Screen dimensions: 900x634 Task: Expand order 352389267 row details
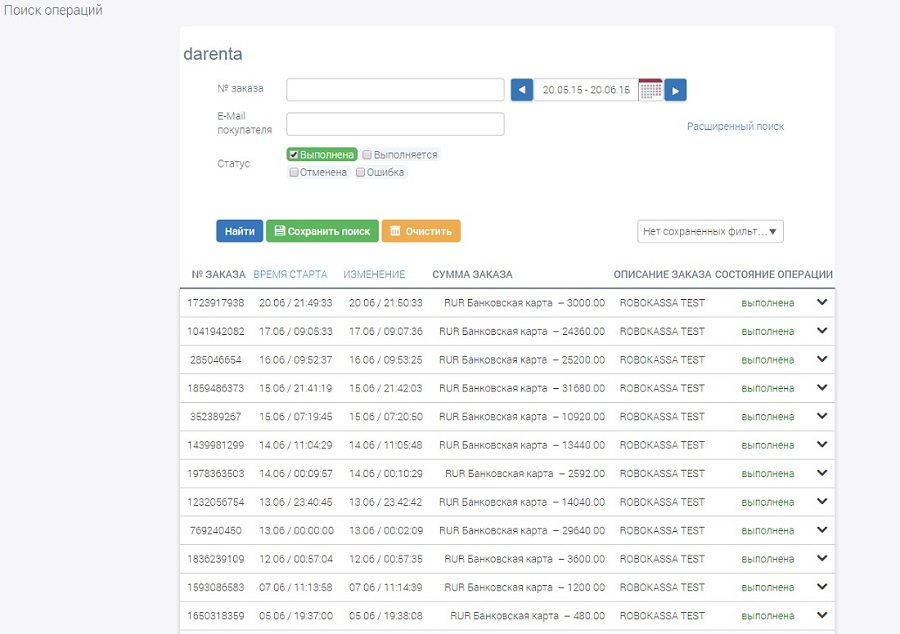pos(822,416)
